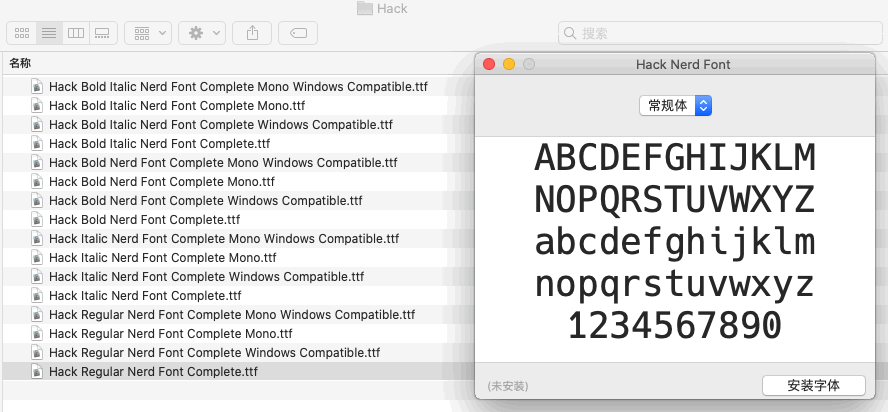Click the Edit Tags toolbar button

point(298,33)
